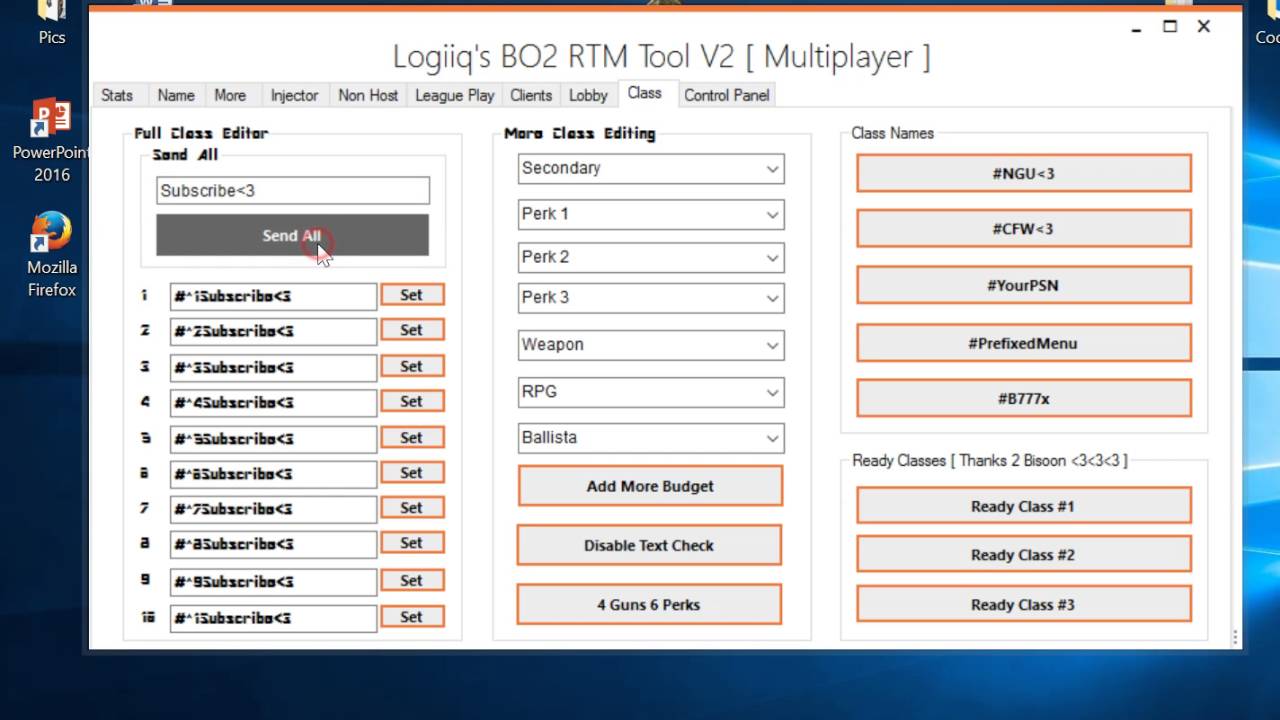This screenshot has height=720, width=1280.
Task: Switch to the Injector tab
Action: [294, 94]
